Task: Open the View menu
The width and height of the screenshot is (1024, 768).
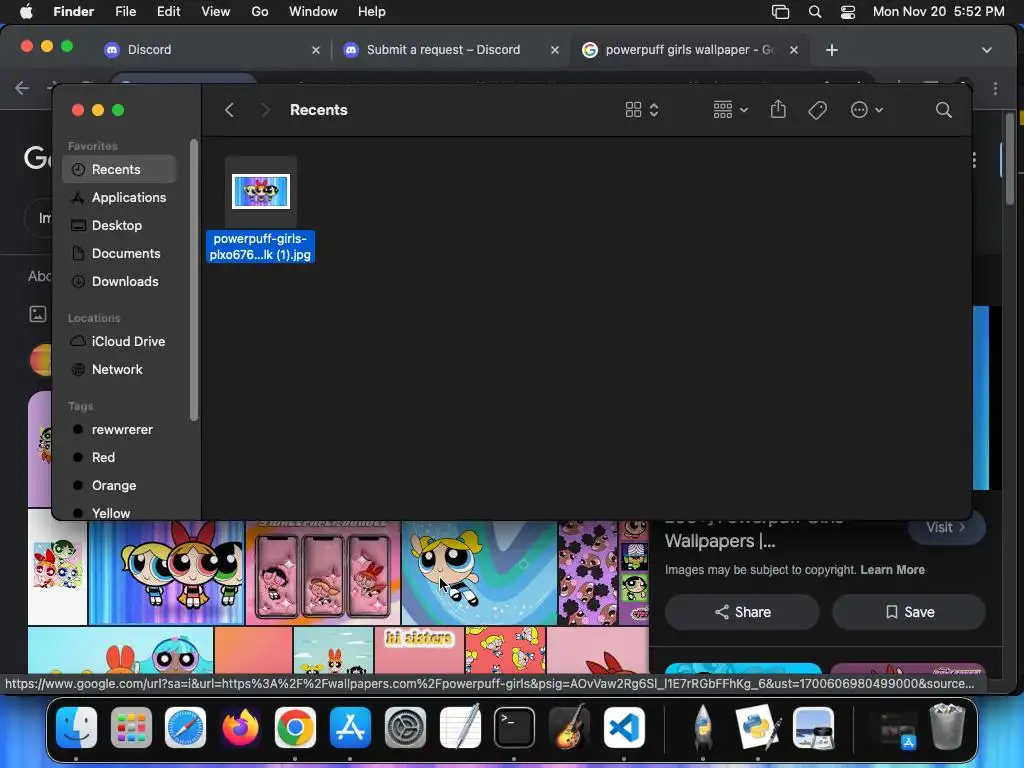Action: click(x=216, y=12)
